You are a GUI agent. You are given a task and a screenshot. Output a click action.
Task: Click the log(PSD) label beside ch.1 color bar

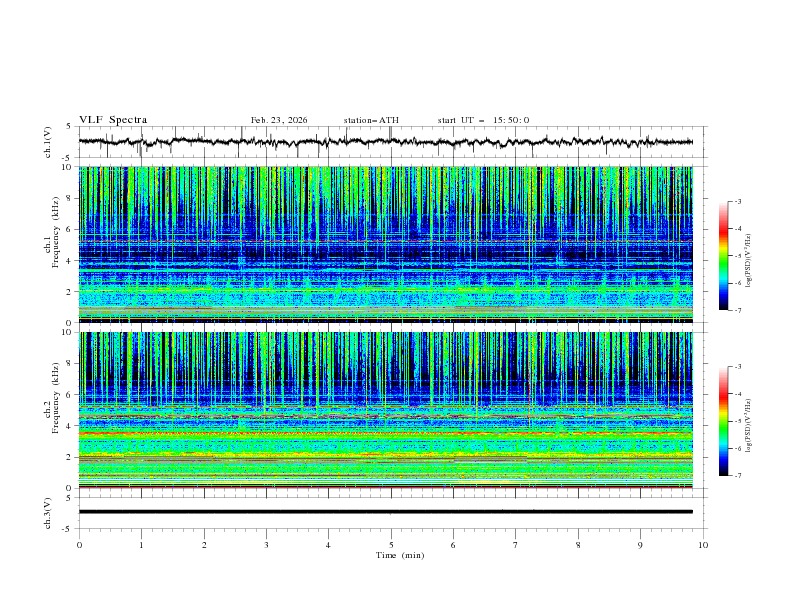[x=748, y=261]
